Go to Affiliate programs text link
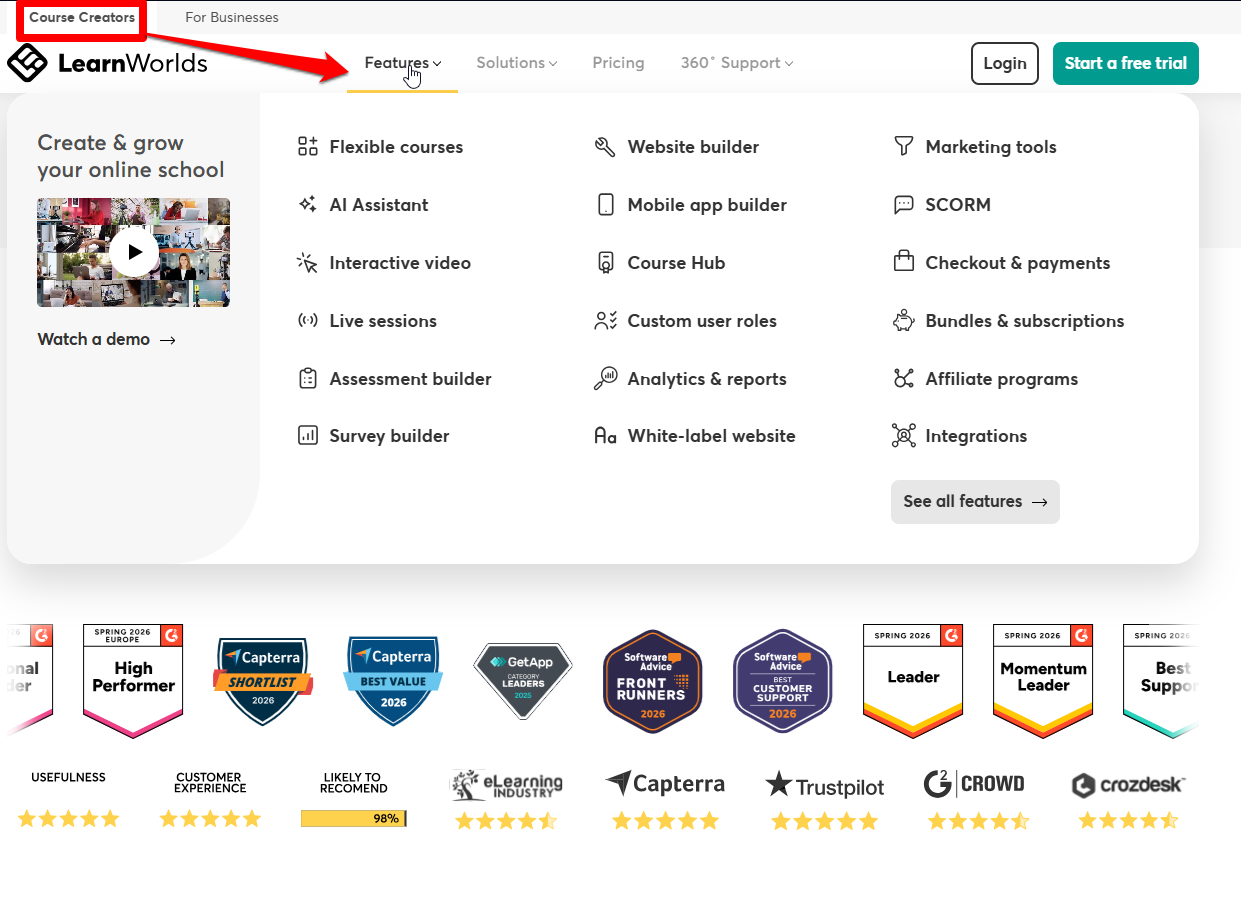 (x=1002, y=379)
